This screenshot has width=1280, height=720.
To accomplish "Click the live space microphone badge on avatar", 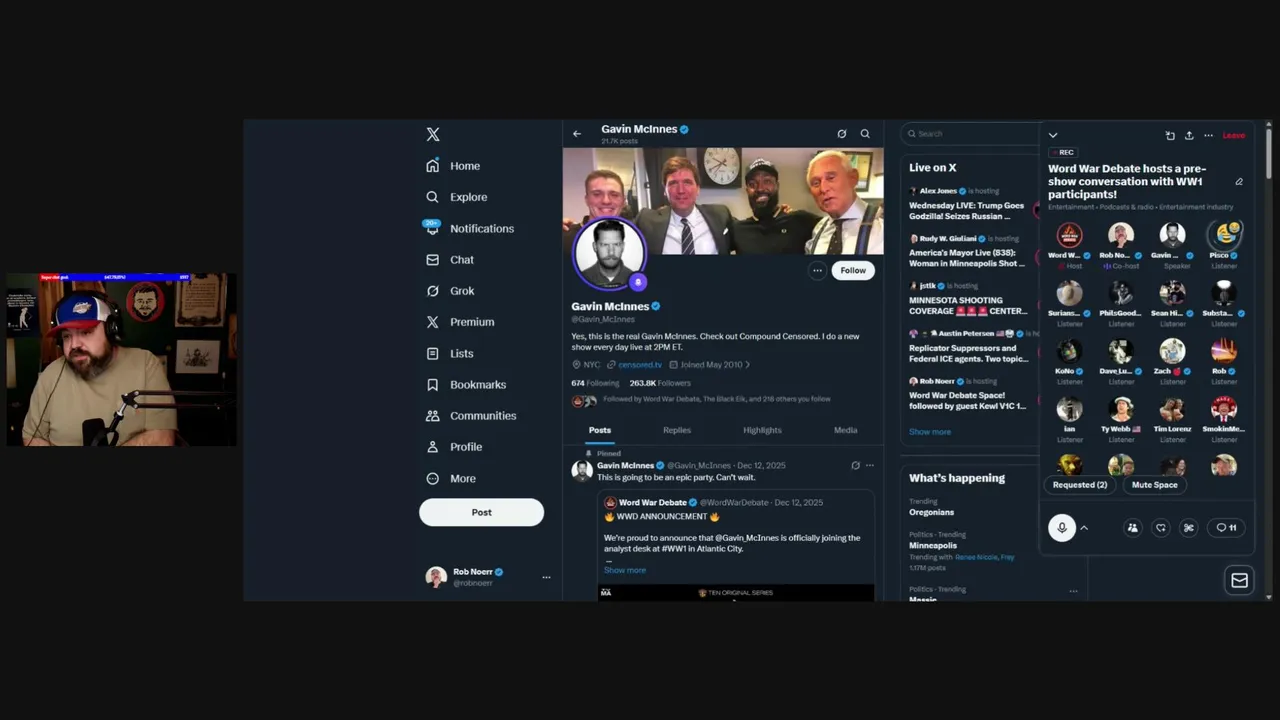I will point(638,282).
